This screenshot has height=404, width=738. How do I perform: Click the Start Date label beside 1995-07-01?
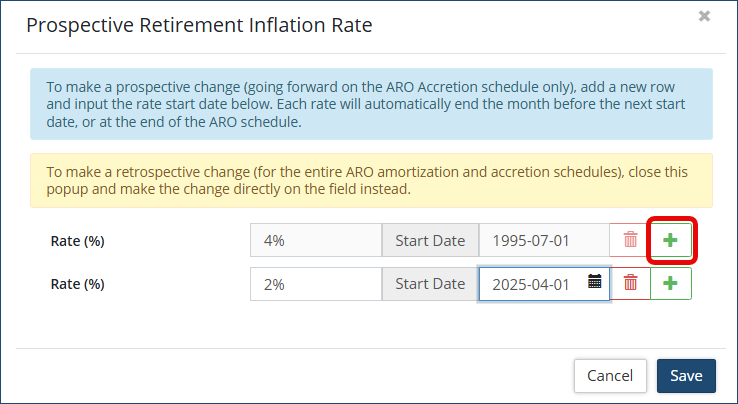[x=430, y=241]
